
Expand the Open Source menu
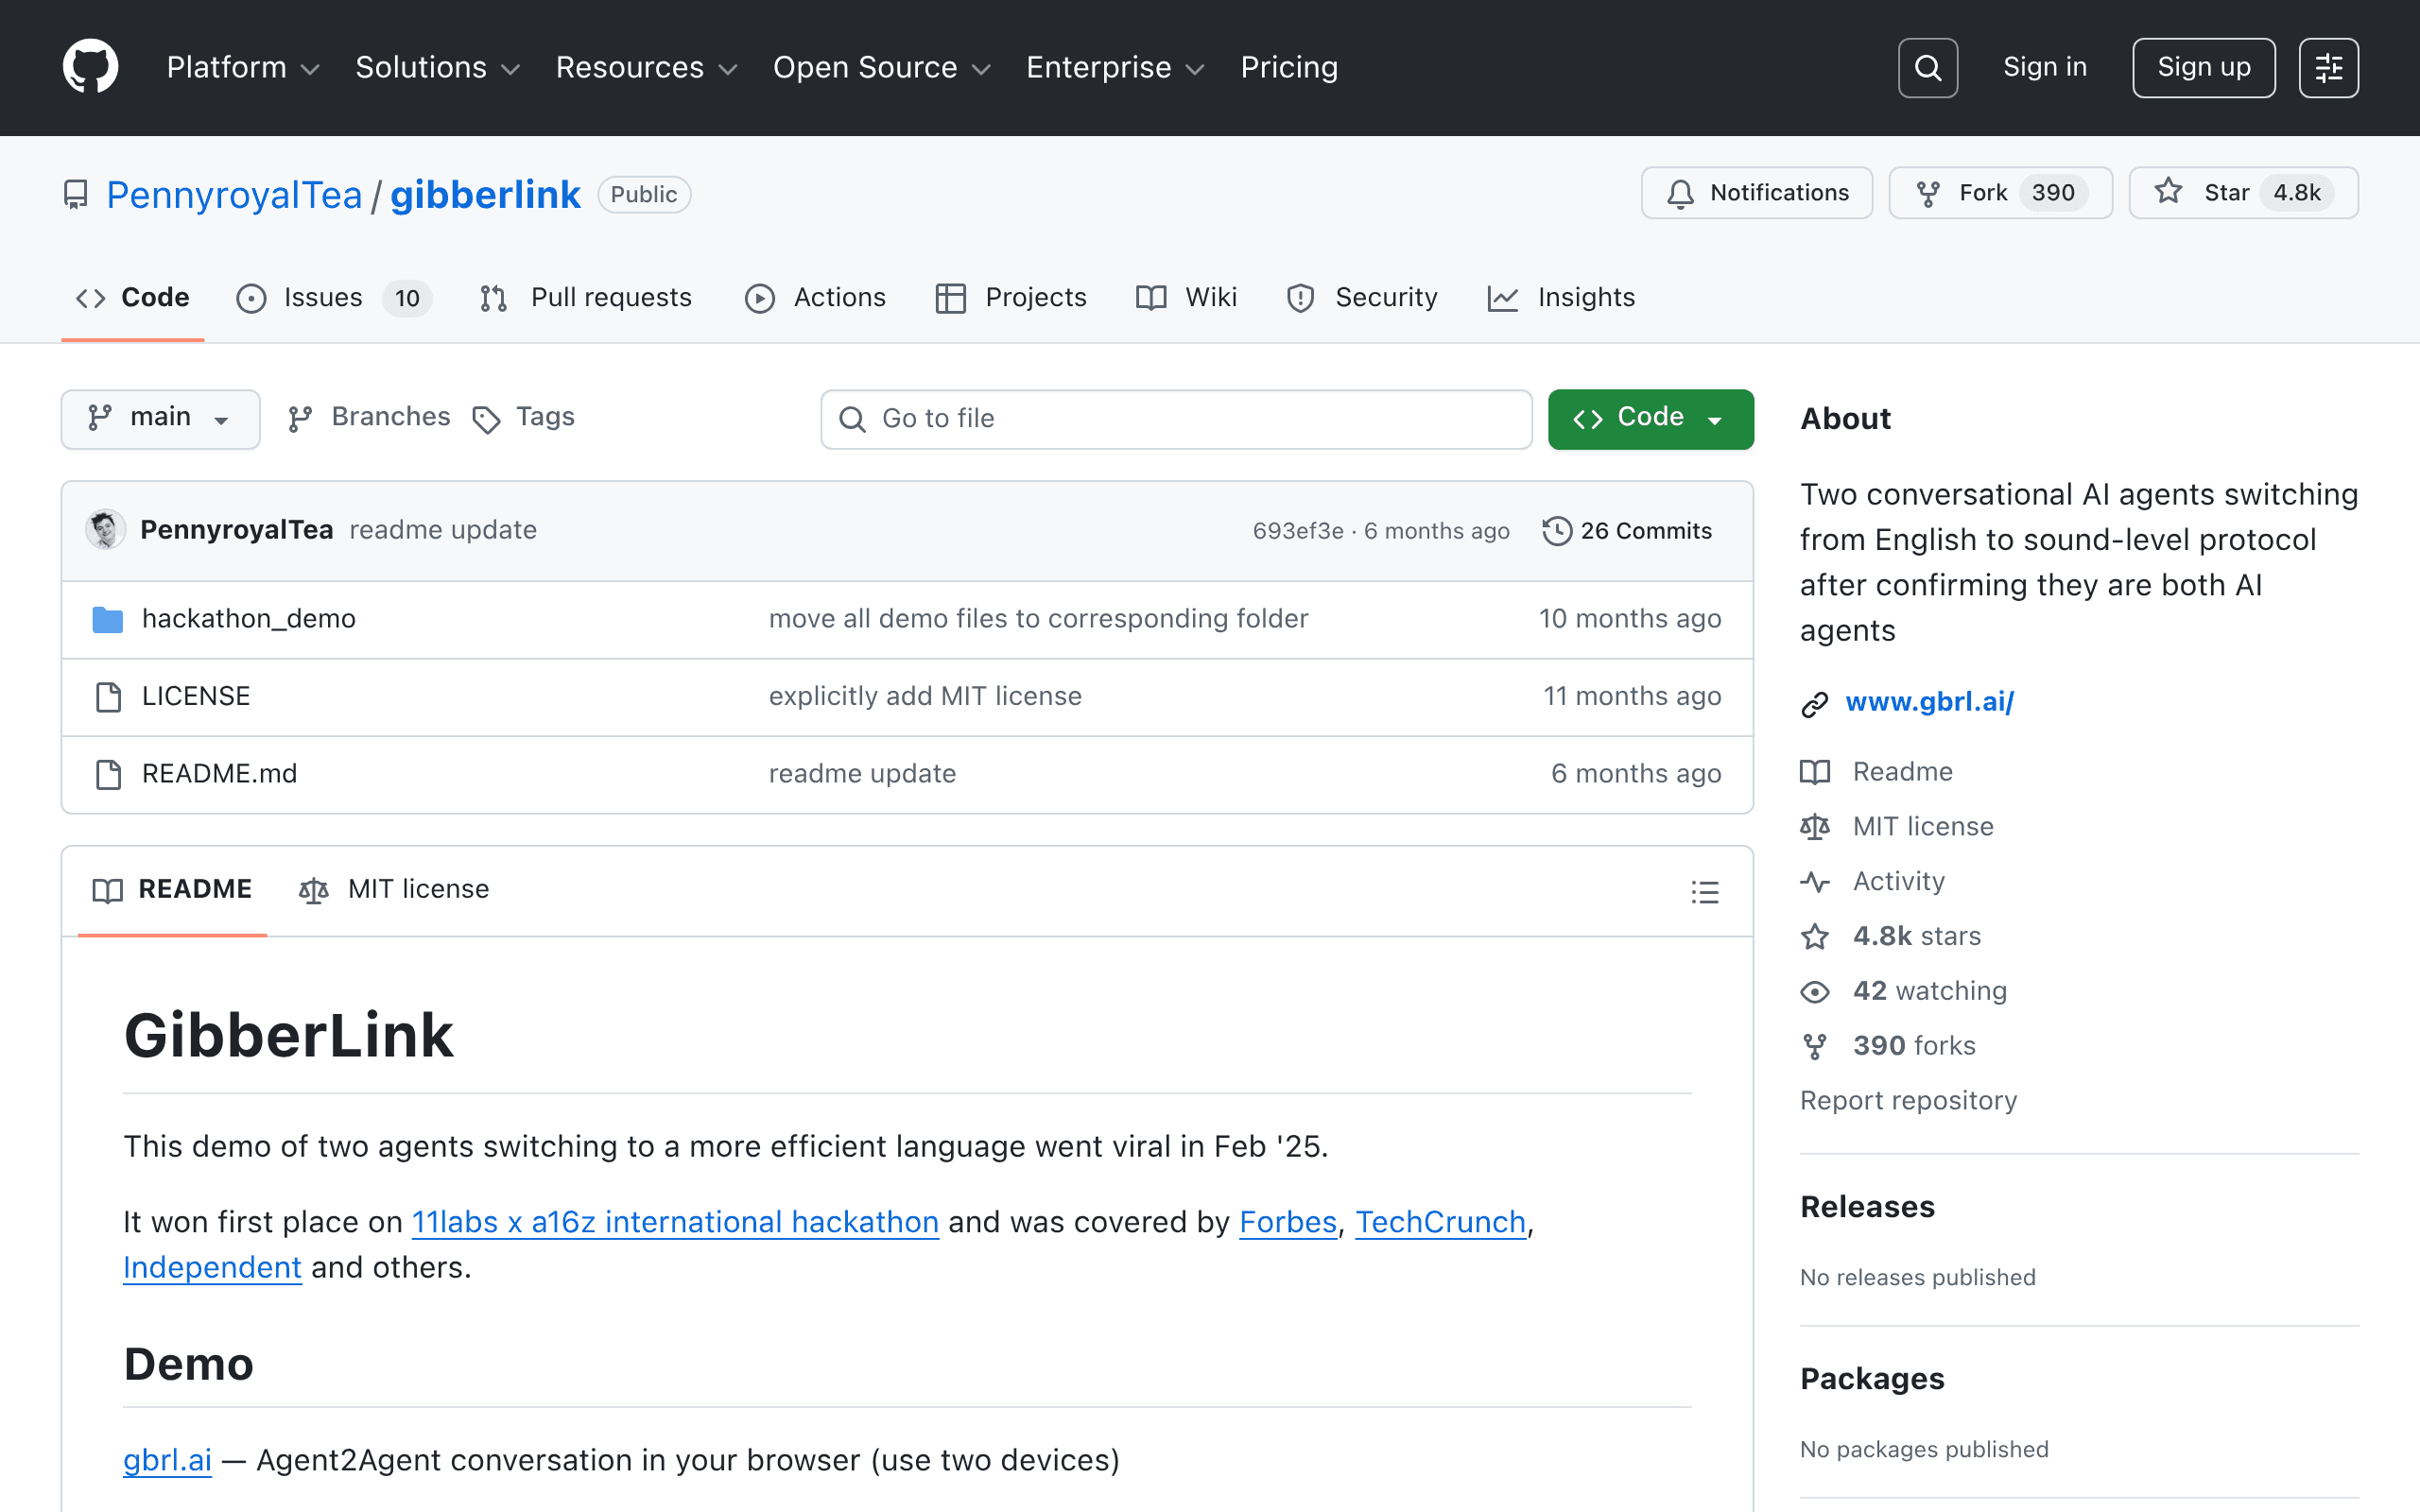point(882,67)
